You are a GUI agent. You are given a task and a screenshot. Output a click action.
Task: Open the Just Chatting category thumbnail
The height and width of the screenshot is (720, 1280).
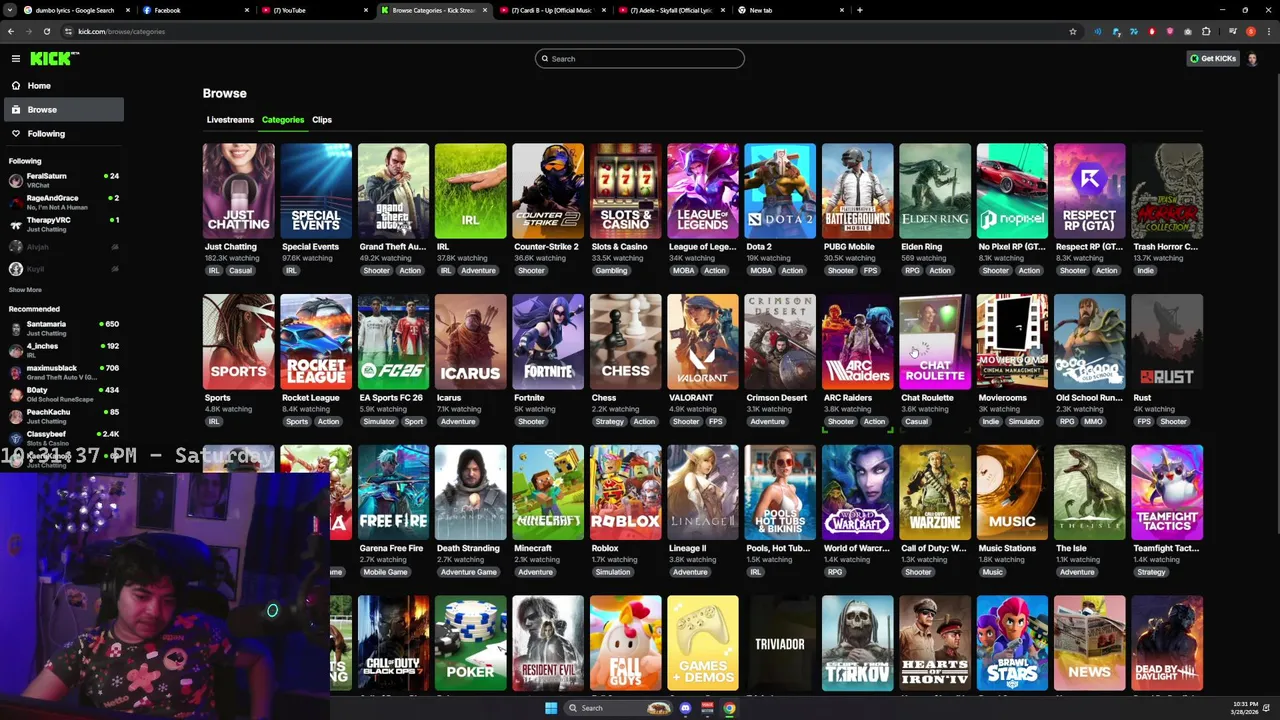[x=239, y=191]
